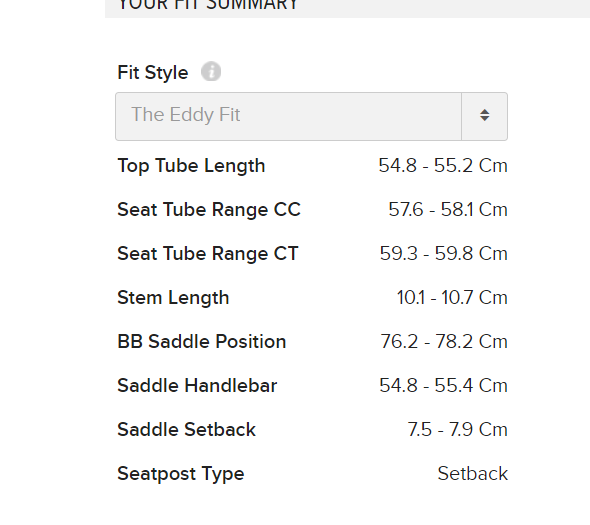Select the 54.8 - 55.4 Cm value
The height and width of the screenshot is (525, 590).
pos(443,386)
